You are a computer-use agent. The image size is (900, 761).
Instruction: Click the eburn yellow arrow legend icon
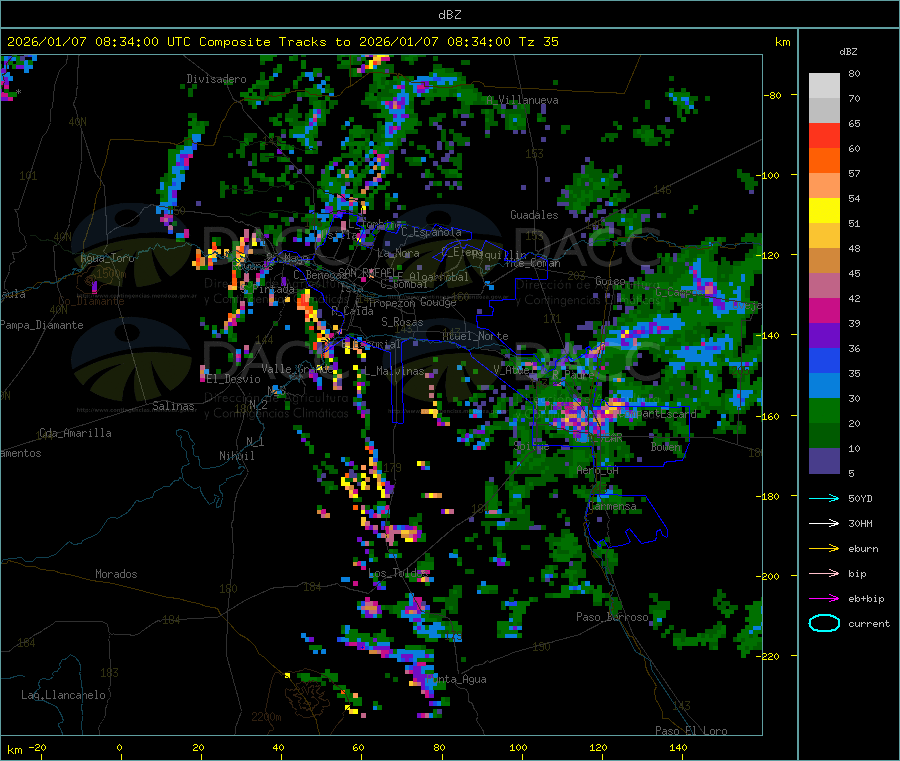(x=824, y=549)
